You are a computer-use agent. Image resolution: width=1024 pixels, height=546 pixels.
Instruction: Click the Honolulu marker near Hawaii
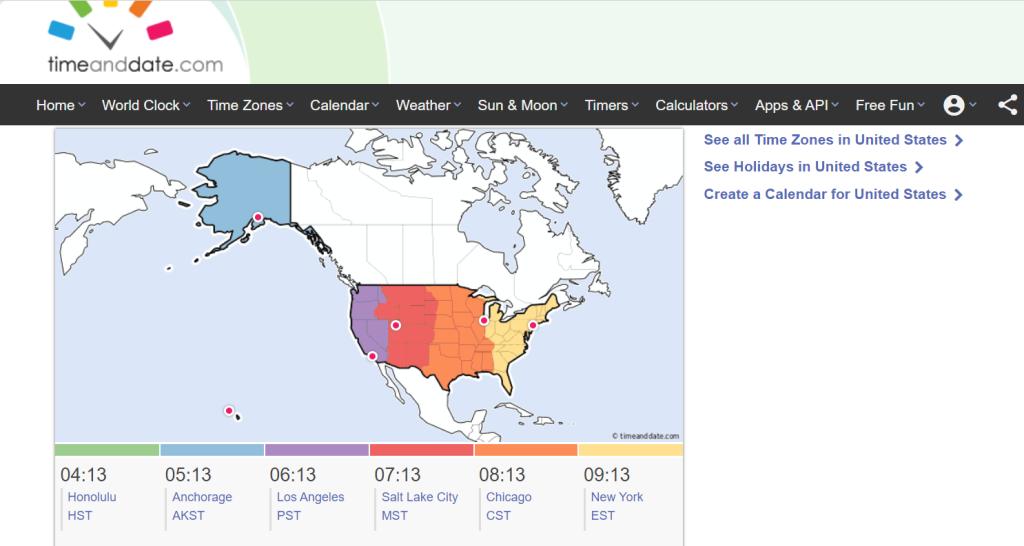coord(229,410)
